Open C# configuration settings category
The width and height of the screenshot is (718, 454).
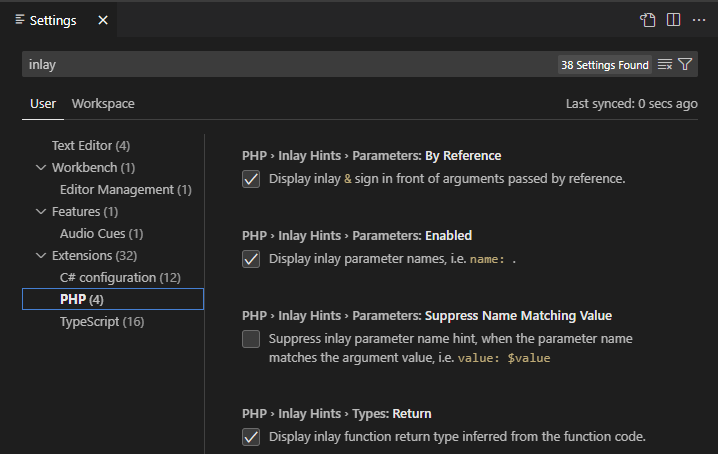click(120, 278)
